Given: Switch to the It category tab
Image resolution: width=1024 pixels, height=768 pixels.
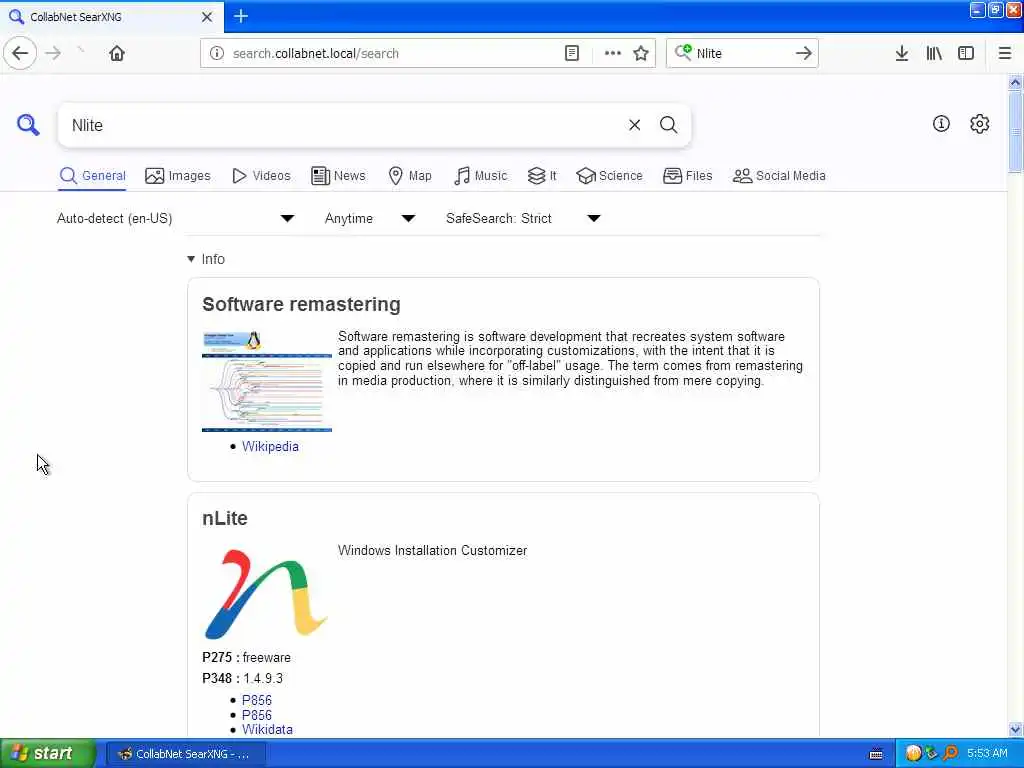Looking at the screenshot, I should coord(542,176).
